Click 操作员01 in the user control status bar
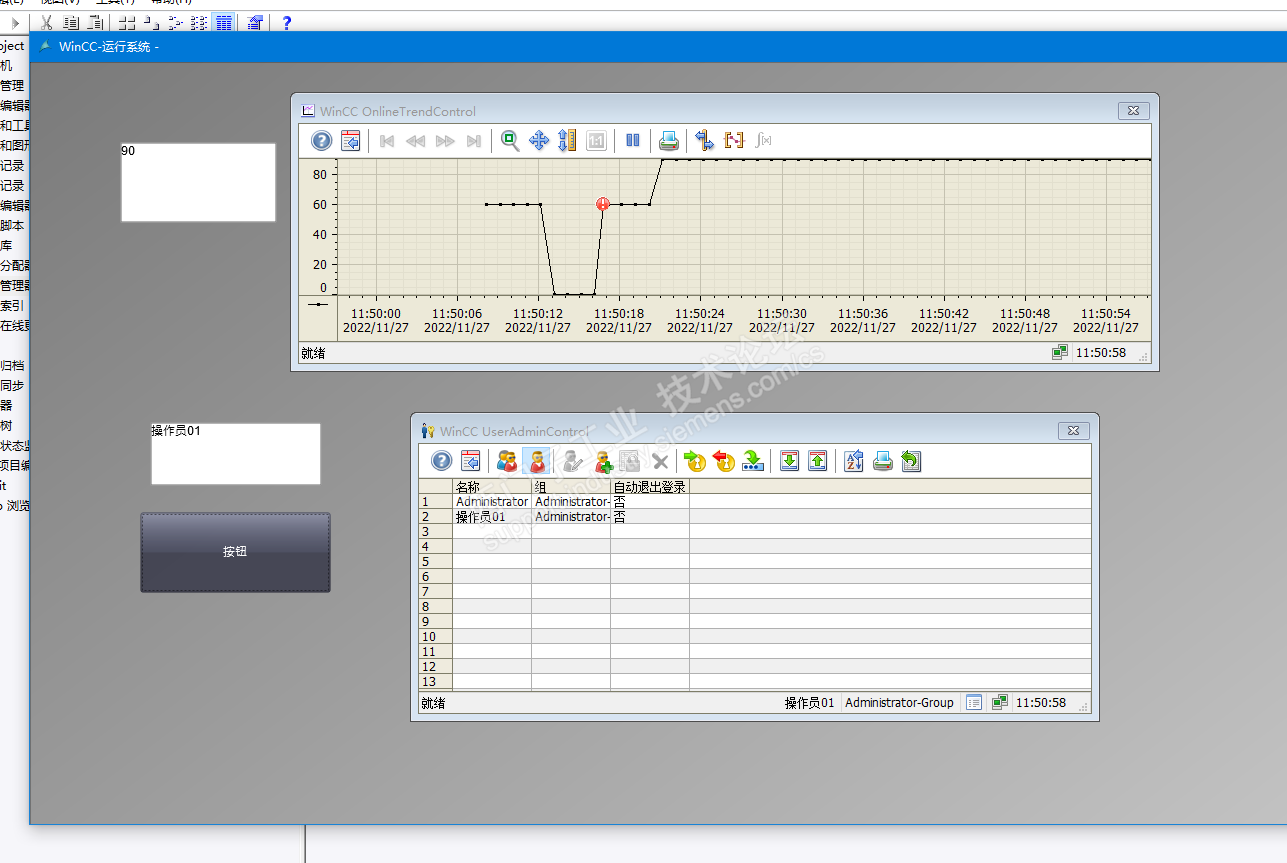Image resolution: width=1287 pixels, height=863 pixels. click(x=809, y=703)
